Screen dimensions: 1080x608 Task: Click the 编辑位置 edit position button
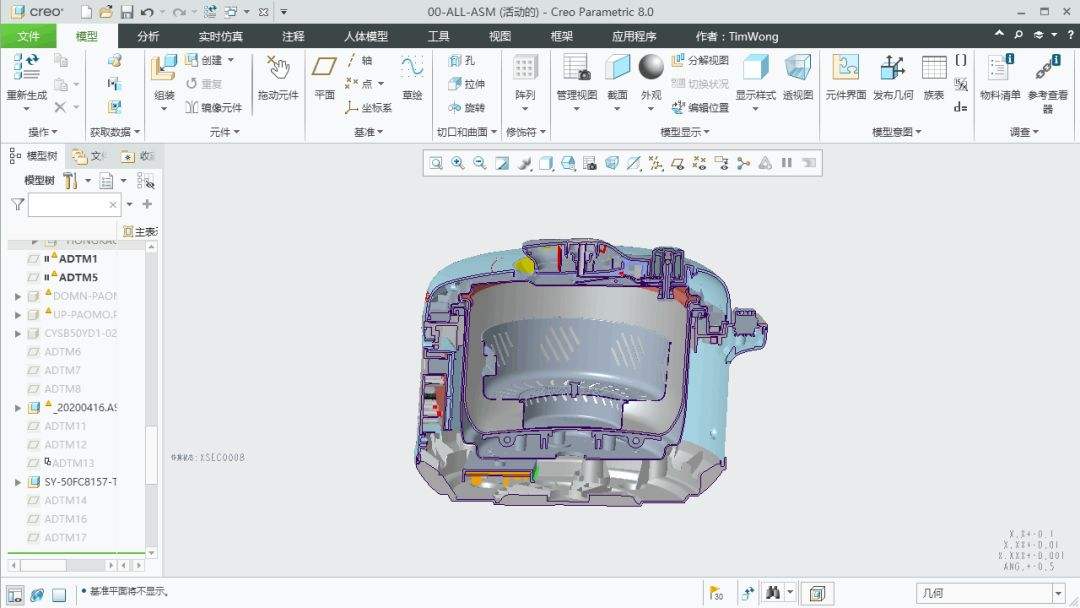click(x=700, y=107)
